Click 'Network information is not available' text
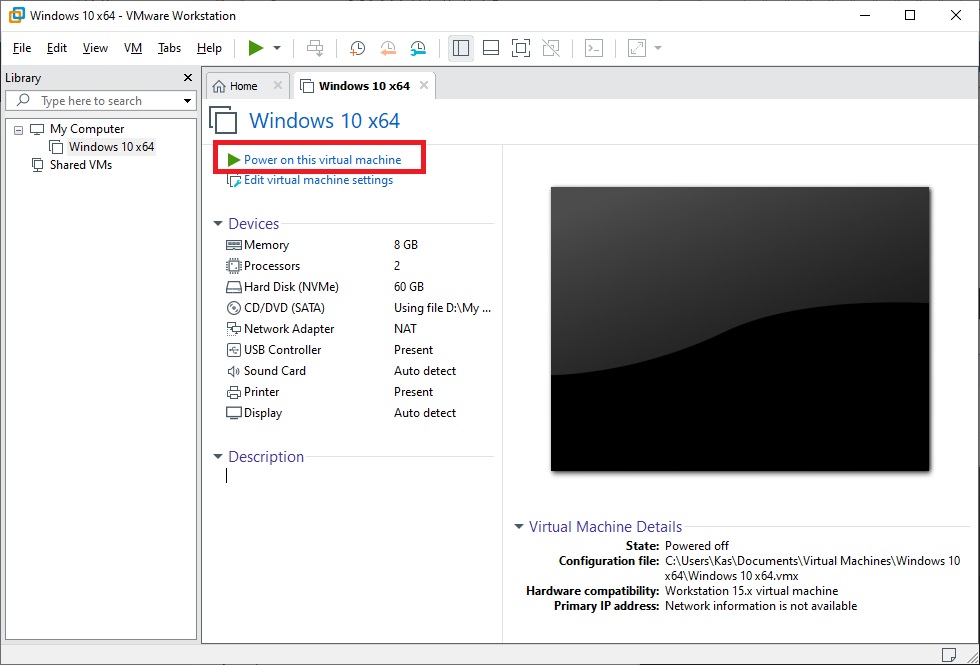The image size is (980, 665). coord(761,606)
